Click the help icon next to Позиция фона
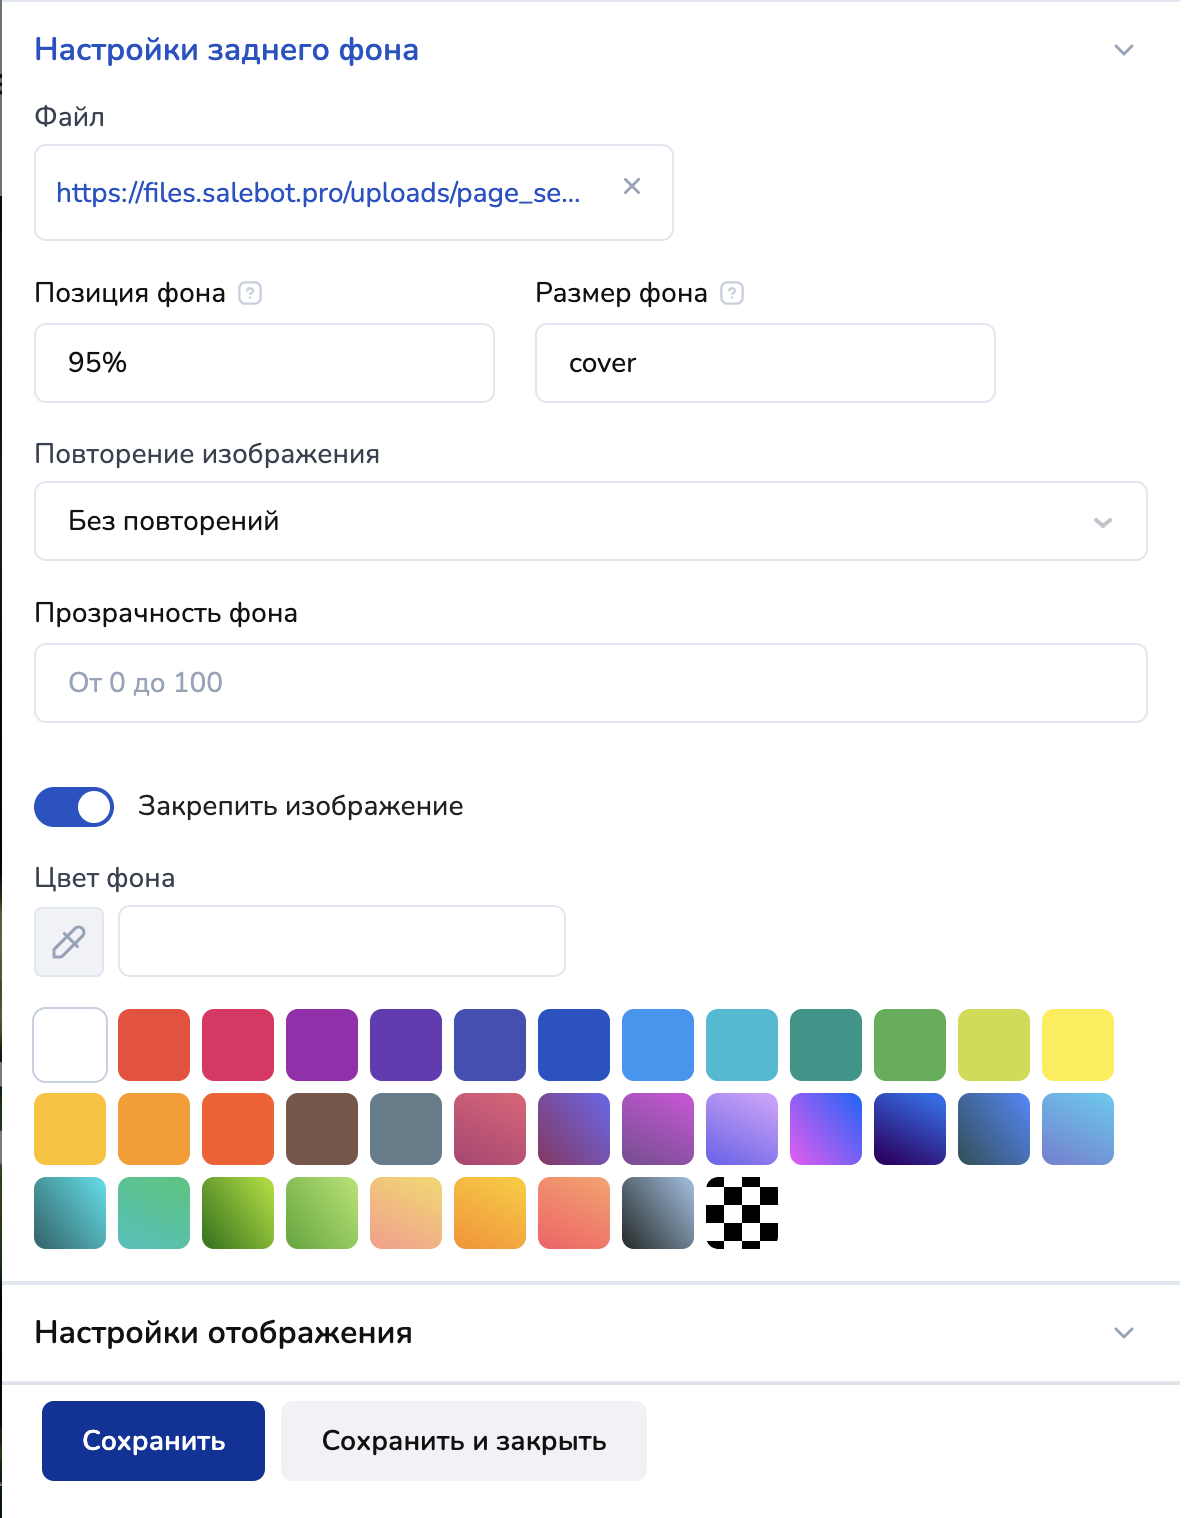The image size is (1194, 1518). 250,293
